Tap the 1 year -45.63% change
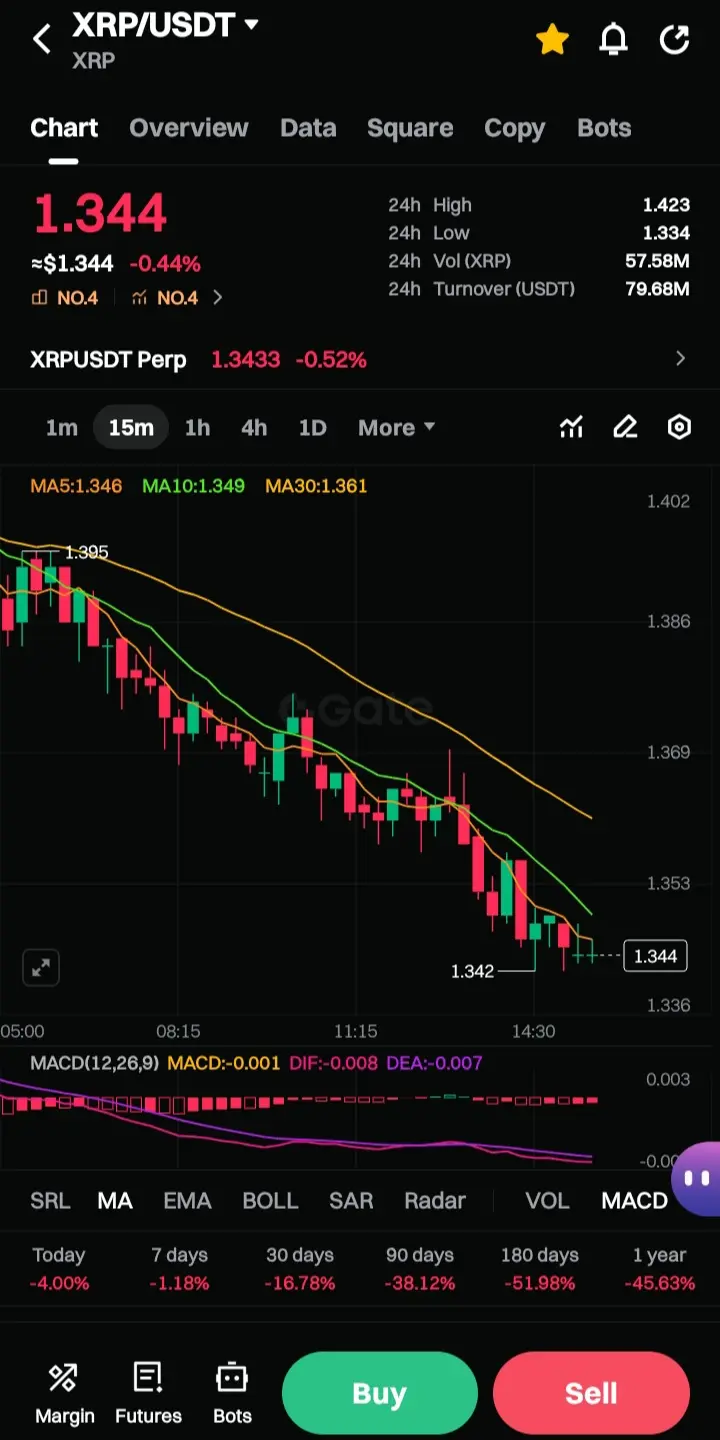The height and width of the screenshot is (1440, 720). 660,1268
